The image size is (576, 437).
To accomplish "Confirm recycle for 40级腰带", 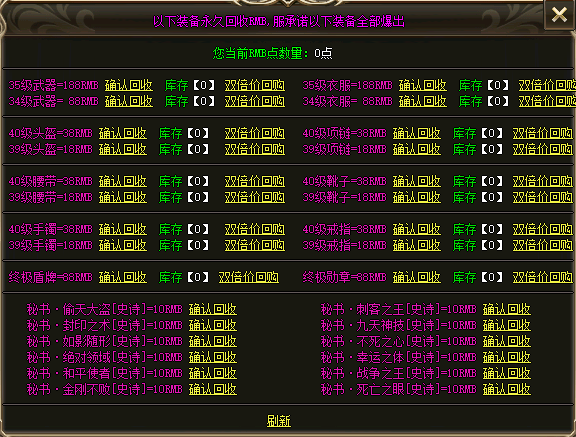I will coord(123,181).
